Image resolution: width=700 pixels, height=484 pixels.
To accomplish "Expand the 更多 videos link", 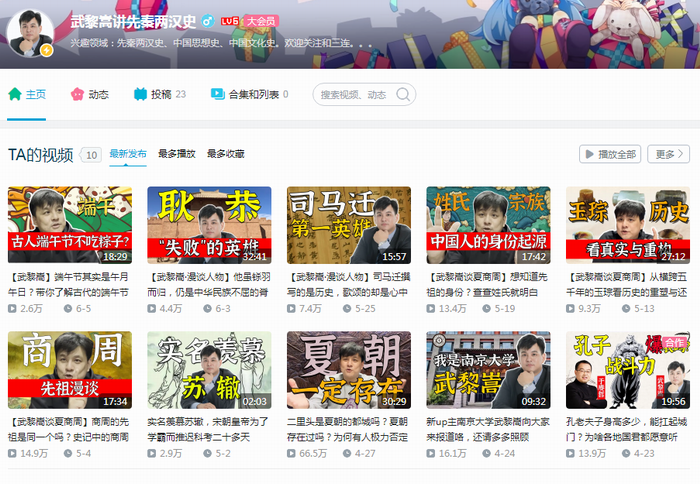I will tap(667, 154).
